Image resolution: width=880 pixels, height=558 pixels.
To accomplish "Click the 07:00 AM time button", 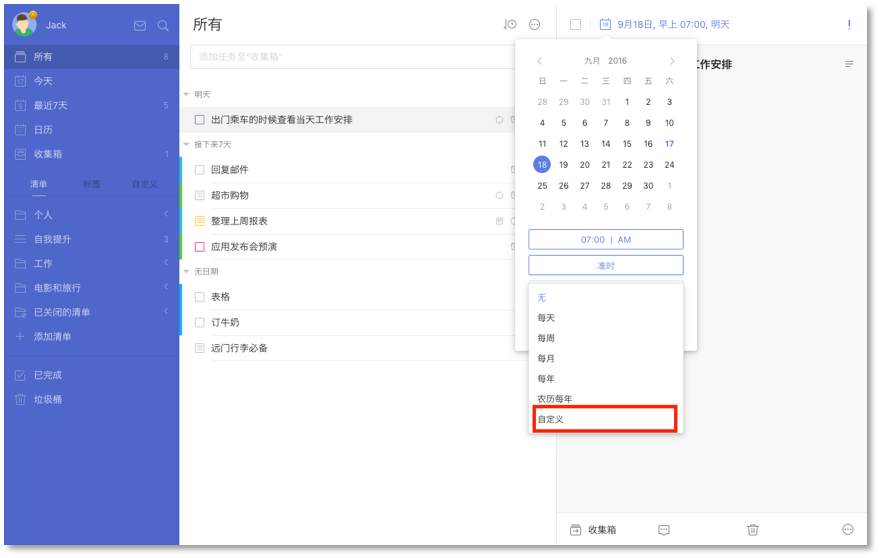I will coord(605,240).
